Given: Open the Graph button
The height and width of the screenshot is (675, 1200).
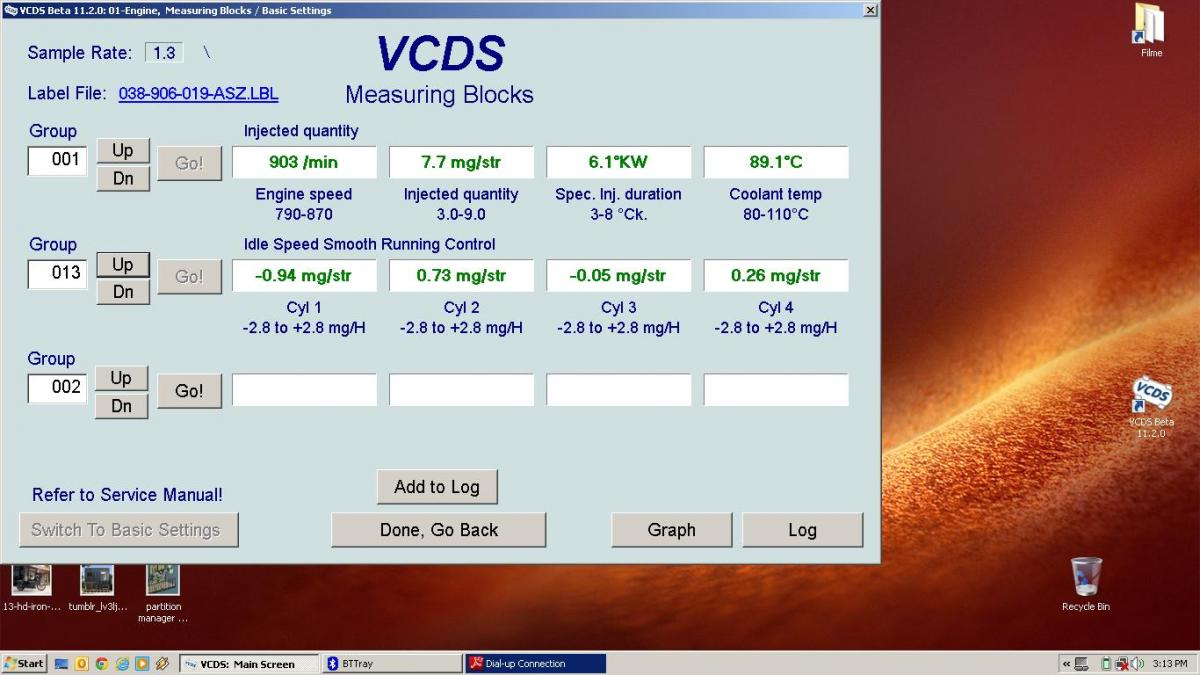Looking at the screenshot, I should tap(672, 530).
